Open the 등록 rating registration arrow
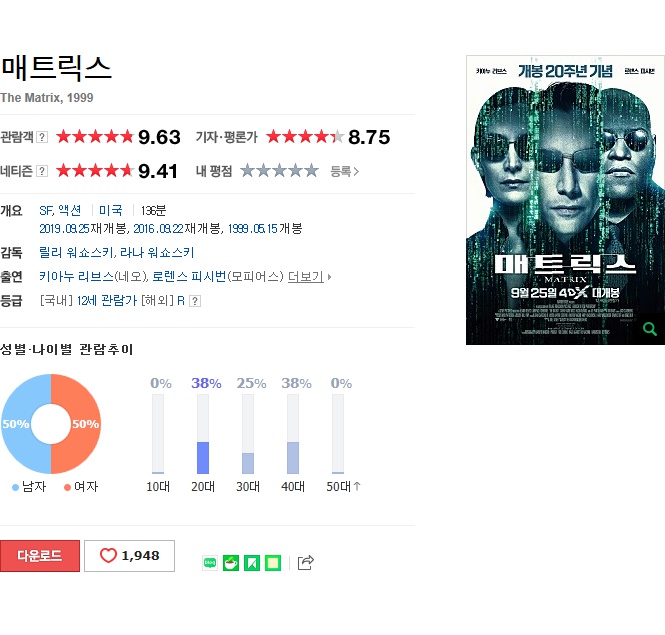Screen dimensions: 665x635 click(x=345, y=171)
